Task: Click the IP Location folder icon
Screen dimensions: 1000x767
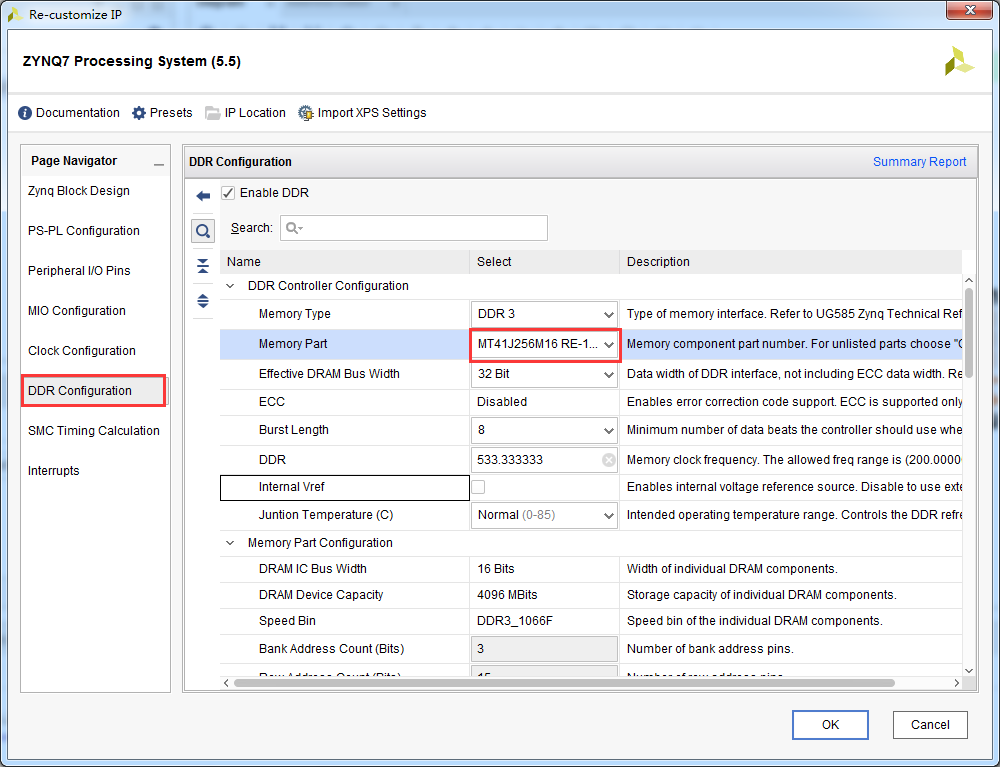Action: [x=213, y=113]
